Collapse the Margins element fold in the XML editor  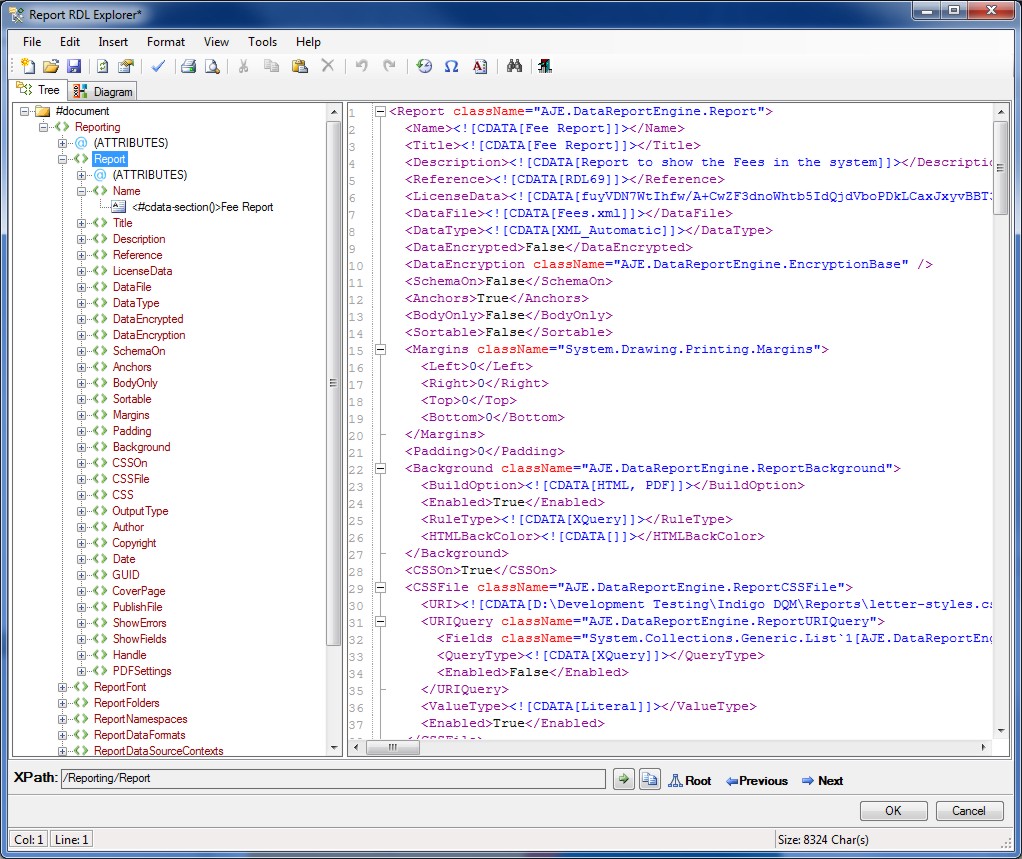pyautogui.click(x=380, y=349)
